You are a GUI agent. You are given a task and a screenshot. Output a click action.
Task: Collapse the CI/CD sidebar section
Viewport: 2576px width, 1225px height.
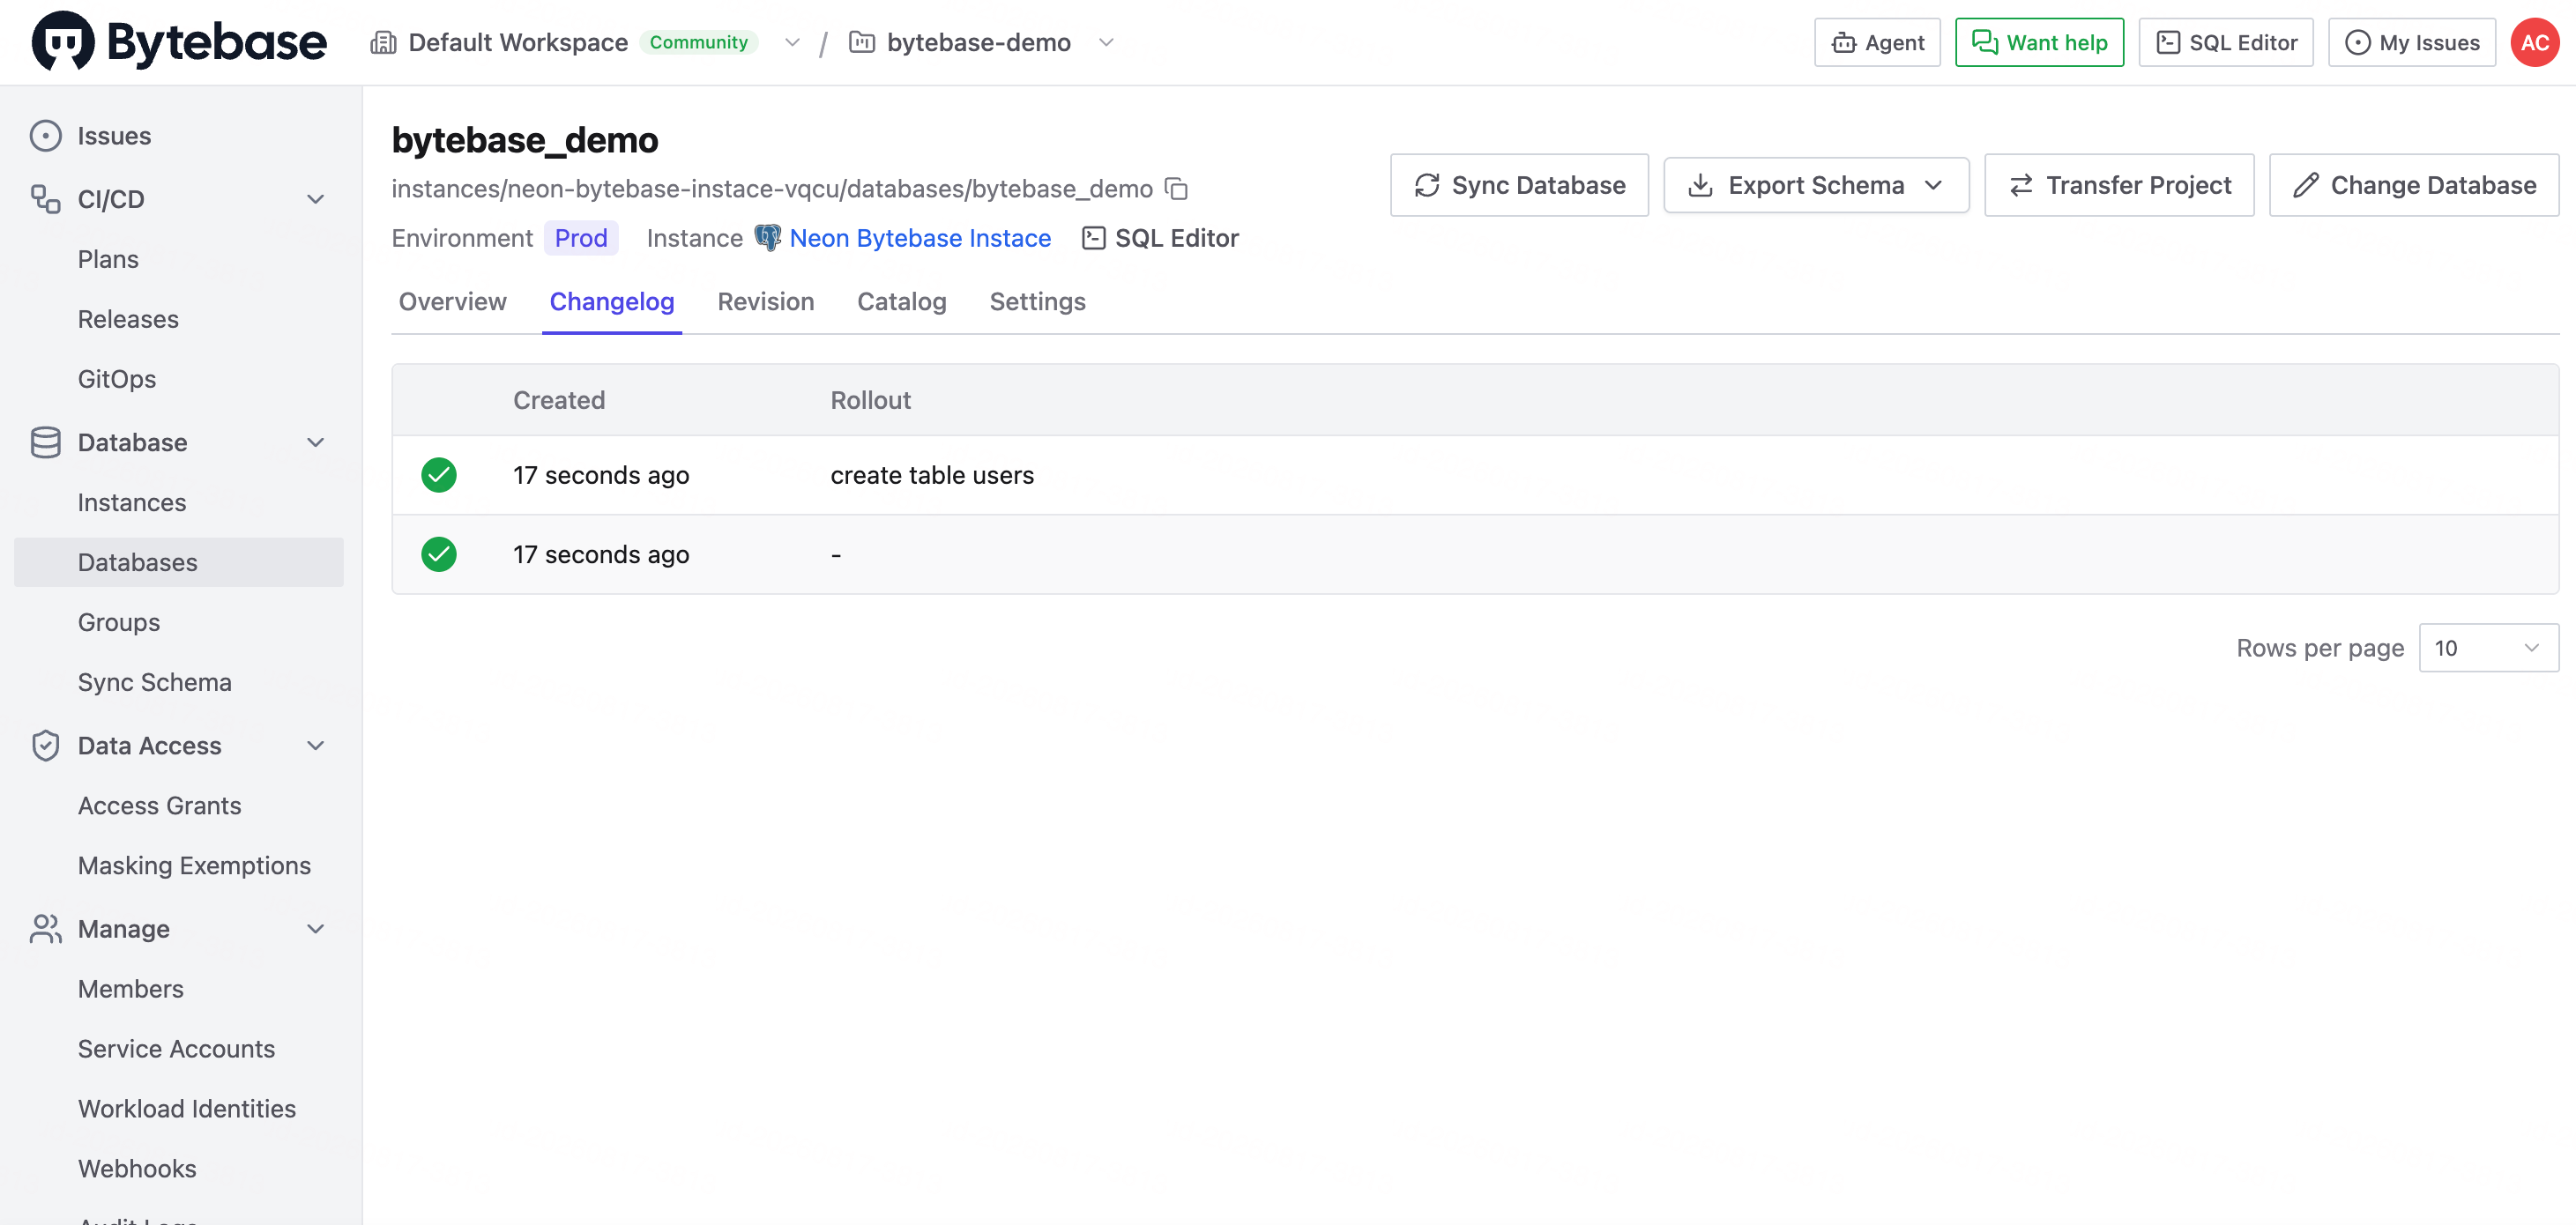click(x=316, y=199)
